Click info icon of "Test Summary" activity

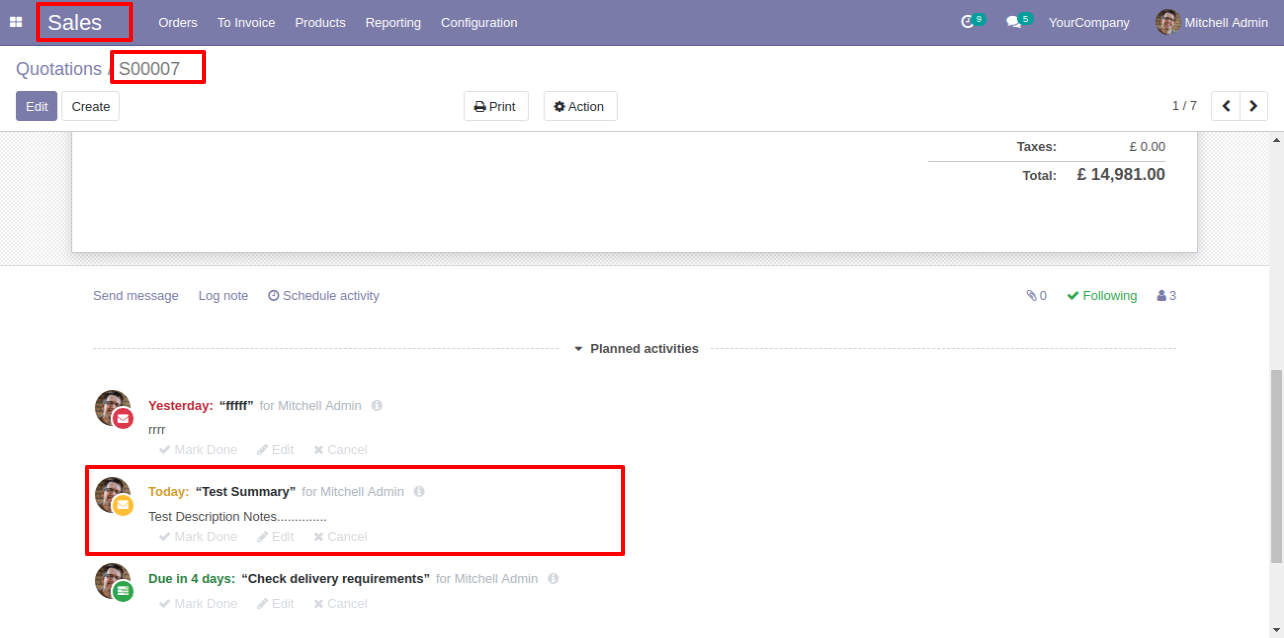419,492
